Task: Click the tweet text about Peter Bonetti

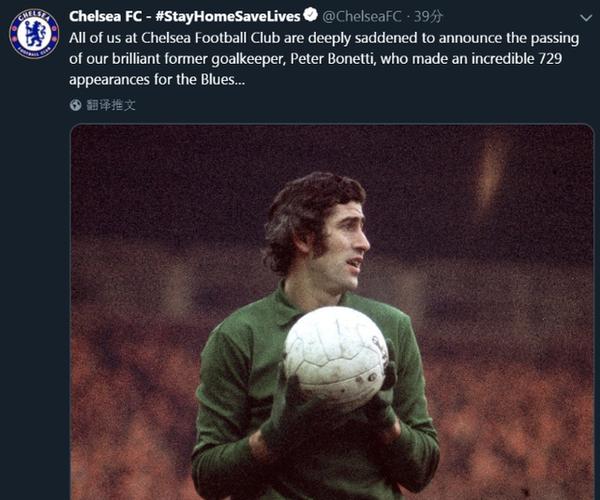Action: click(324, 59)
